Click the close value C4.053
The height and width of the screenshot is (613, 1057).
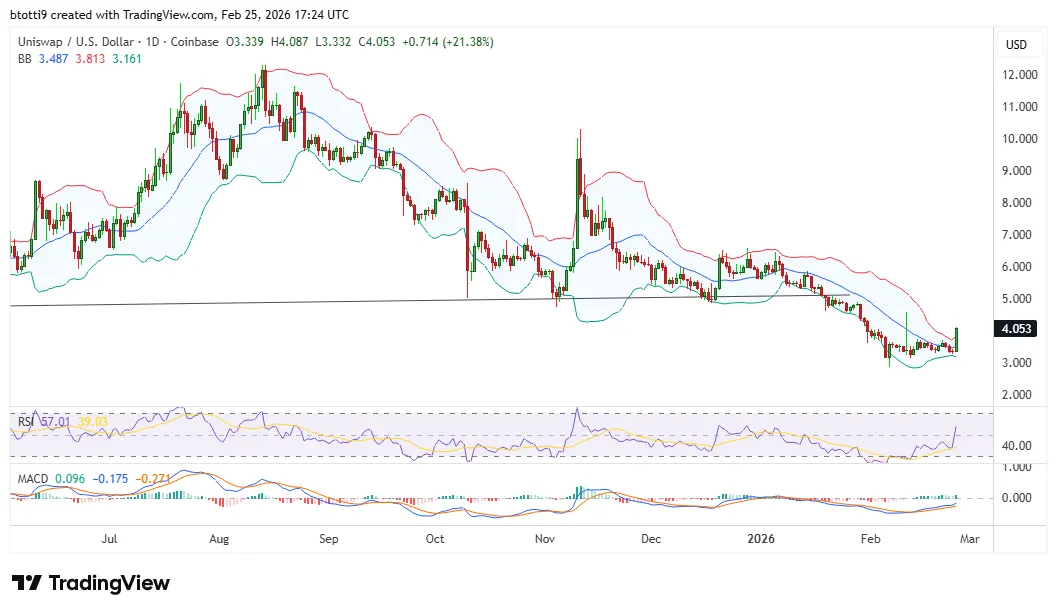(377, 43)
